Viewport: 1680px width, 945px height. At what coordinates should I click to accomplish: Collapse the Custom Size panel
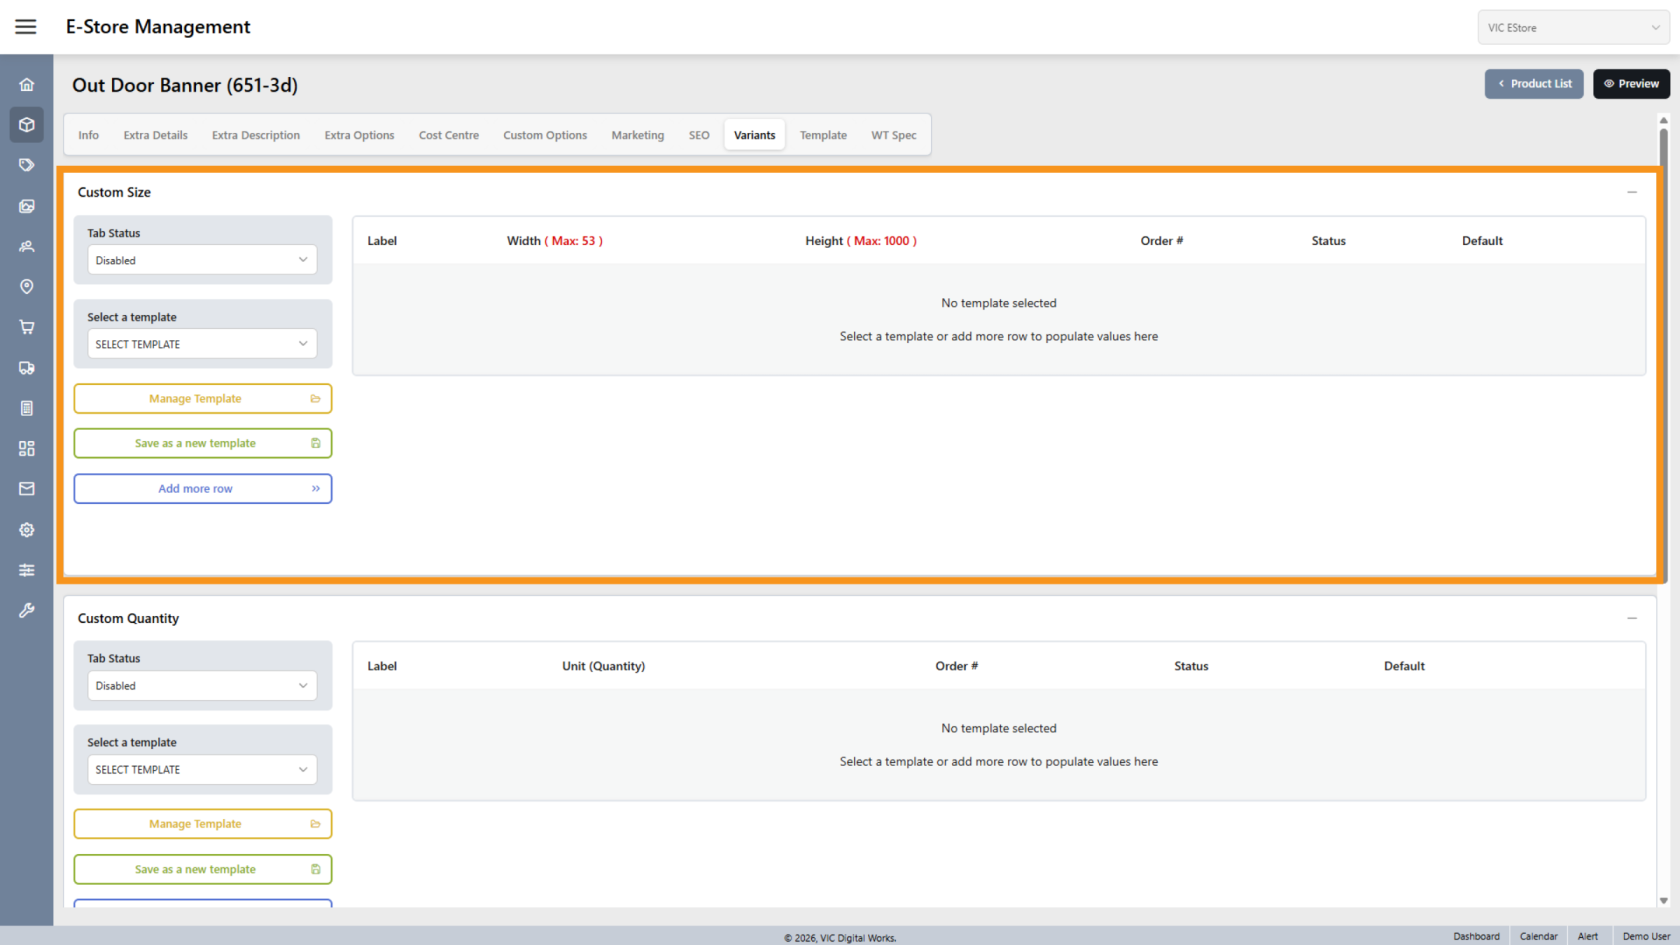coord(1632,192)
